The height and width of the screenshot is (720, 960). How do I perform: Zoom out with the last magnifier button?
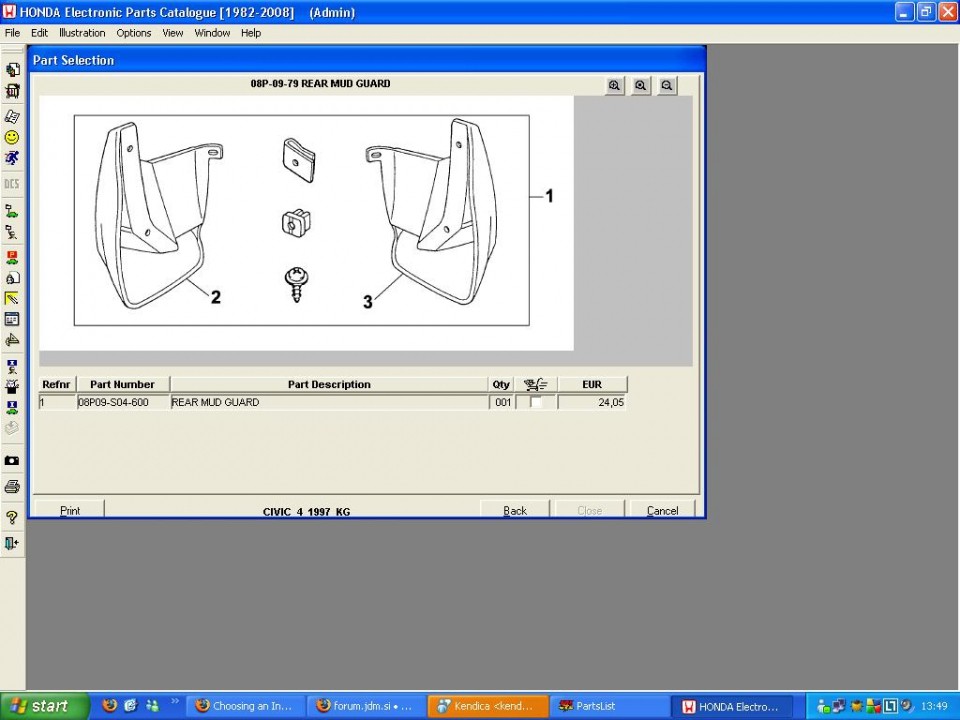tap(667, 86)
